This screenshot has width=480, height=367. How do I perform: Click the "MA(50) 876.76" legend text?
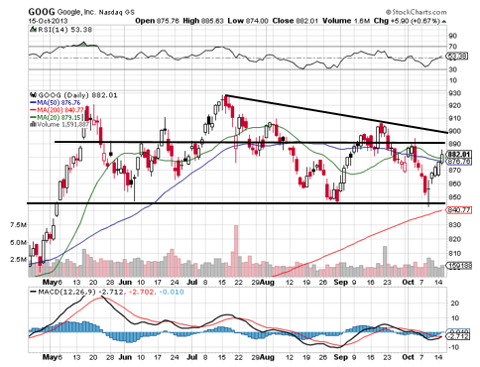pos(58,103)
